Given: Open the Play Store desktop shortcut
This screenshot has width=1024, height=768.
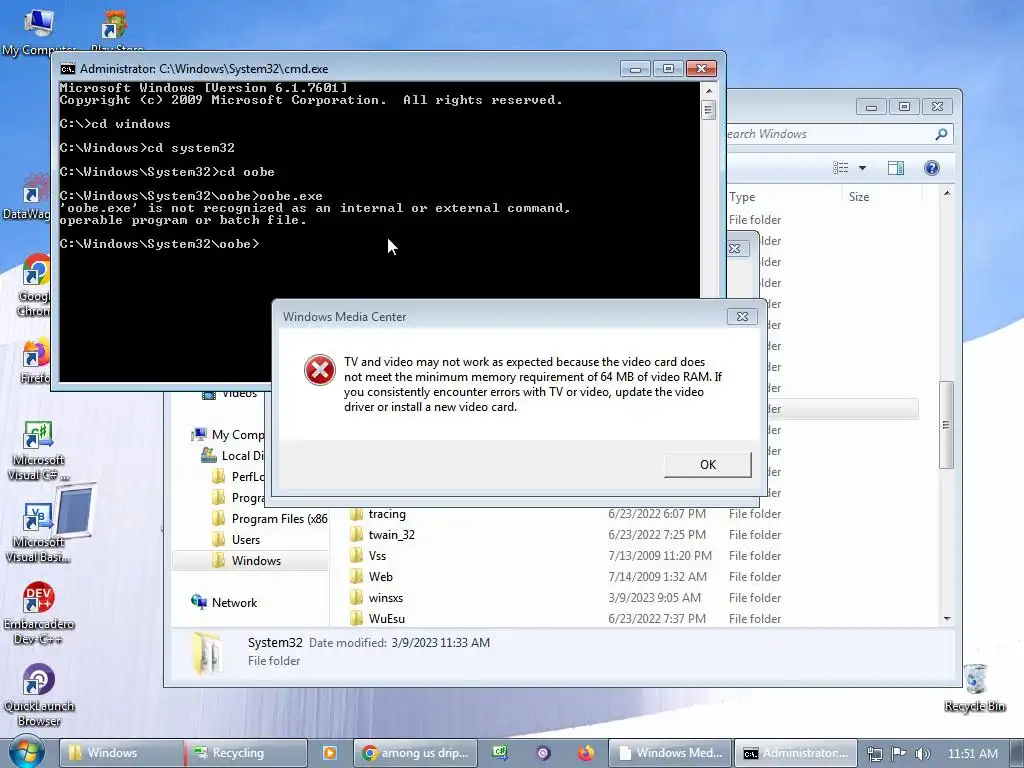Looking at the screenshot, I should (116, 31).
